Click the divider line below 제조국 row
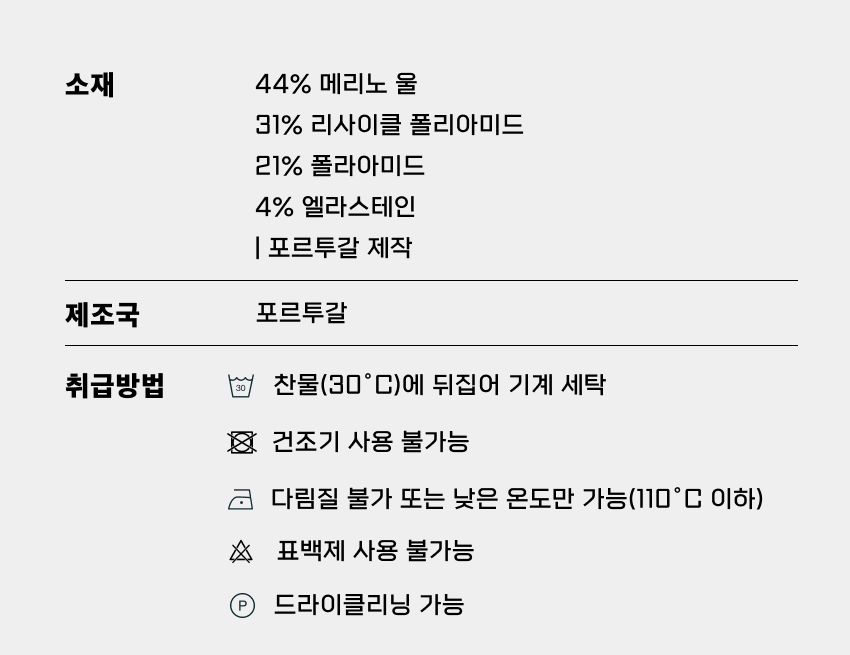850x655 pixels. tap(431, 345)
